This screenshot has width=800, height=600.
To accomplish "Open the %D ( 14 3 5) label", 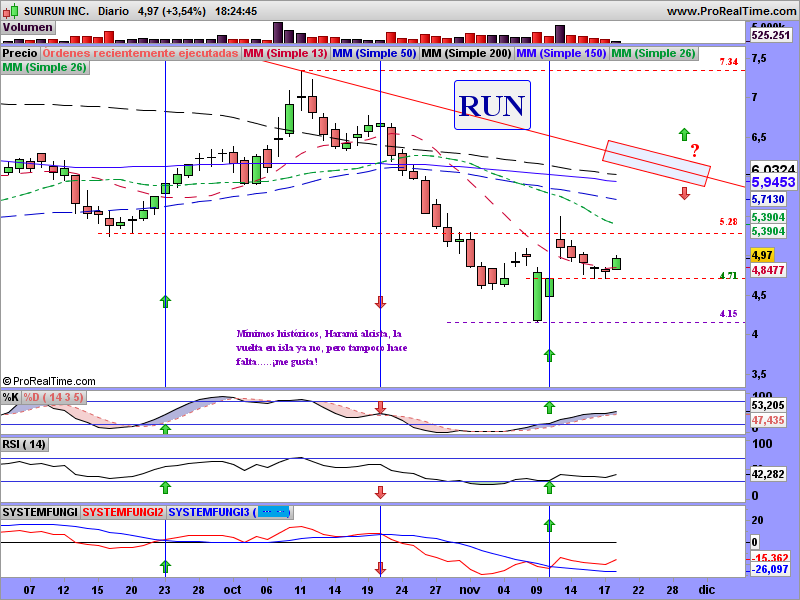I will (x=54, y=397).
